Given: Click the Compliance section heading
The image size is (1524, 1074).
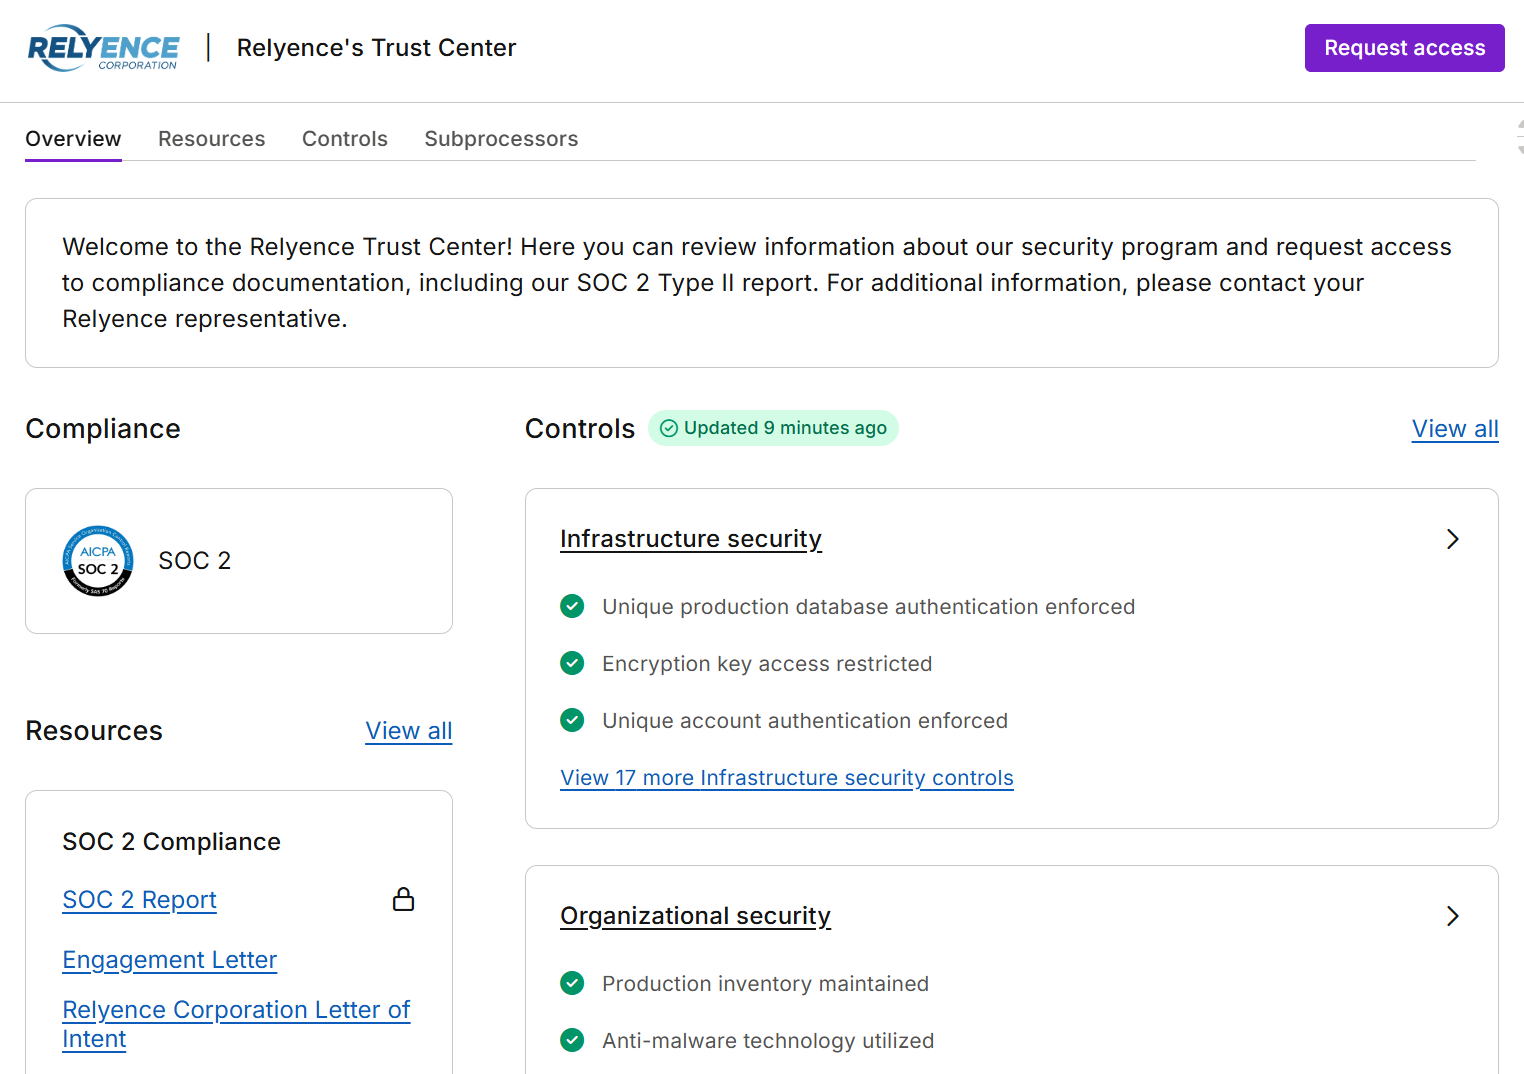Looking at the screenshot, I should (103, 429).
